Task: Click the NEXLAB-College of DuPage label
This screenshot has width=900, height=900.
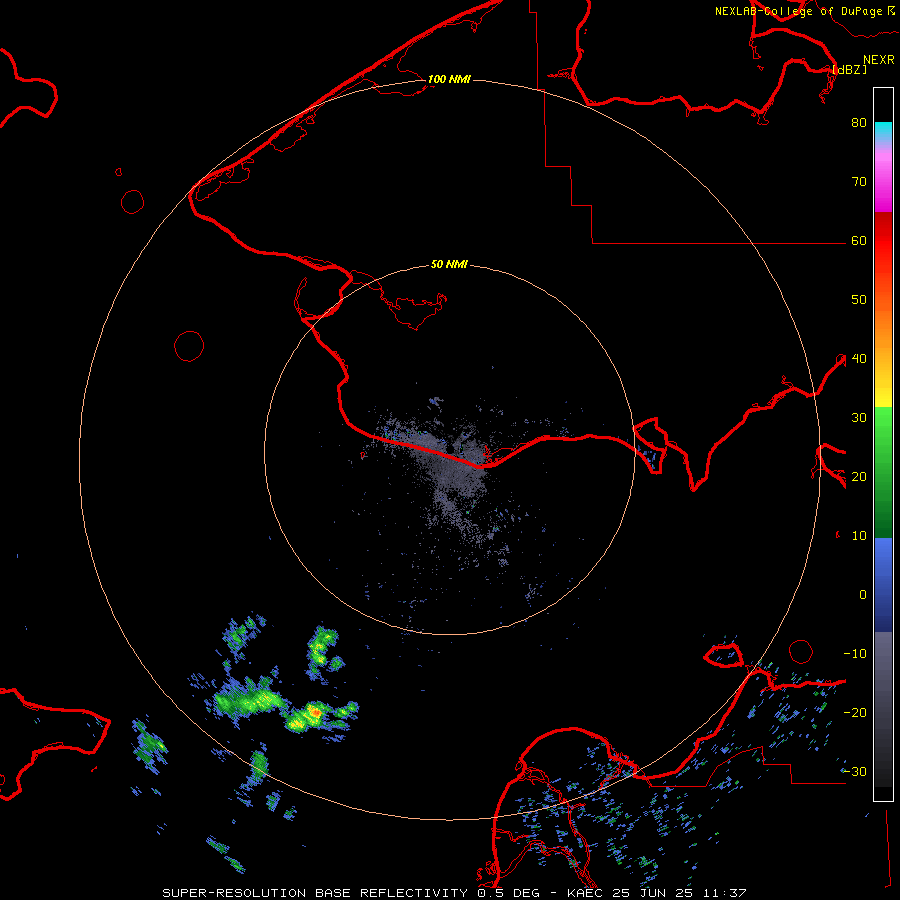Action: click(x=804, y=11)
